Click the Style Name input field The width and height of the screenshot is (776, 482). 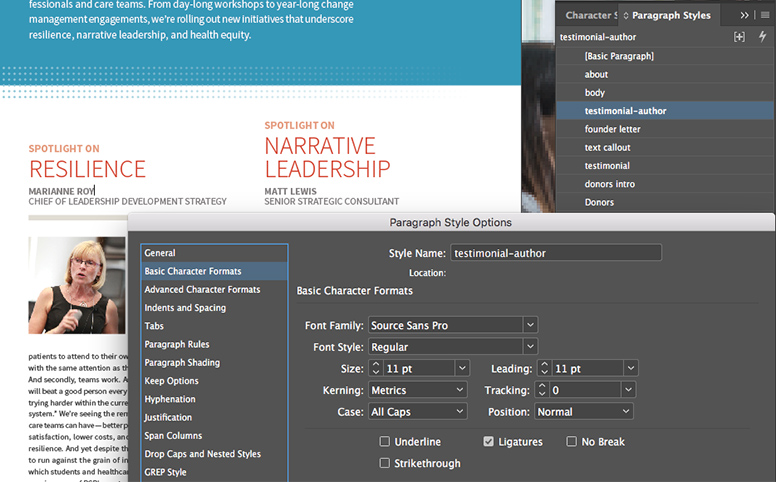[x=556, y=253]
